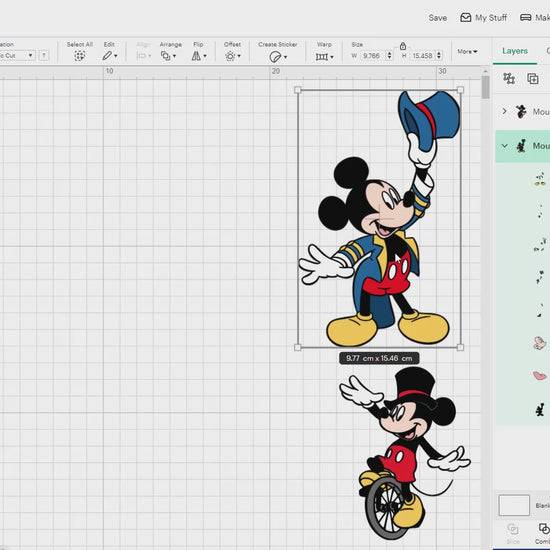Click the bottom-right selection box handle
The image size is (550, 550).
pos(461,347)
